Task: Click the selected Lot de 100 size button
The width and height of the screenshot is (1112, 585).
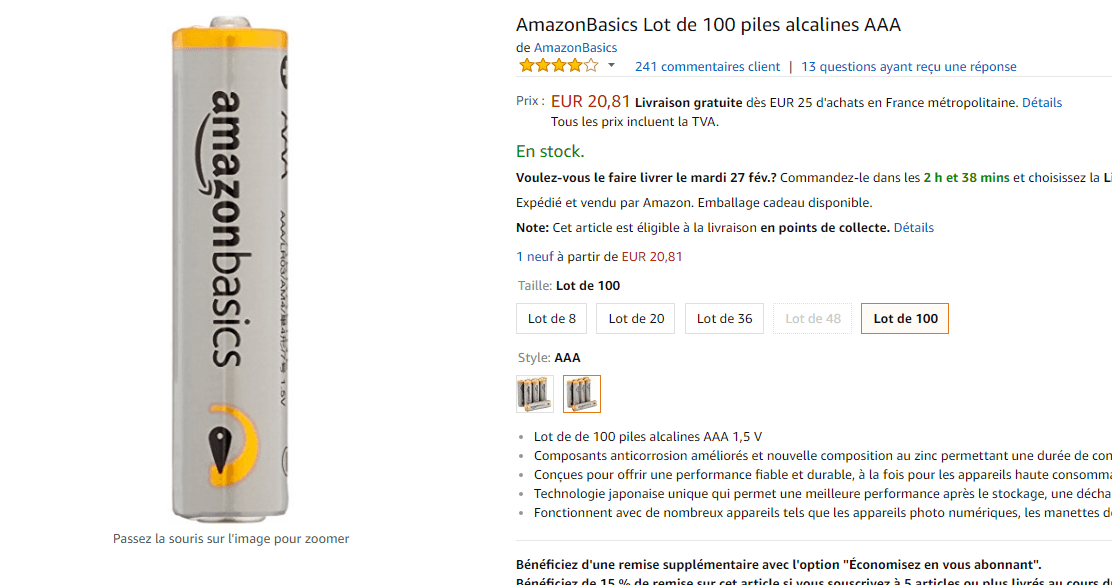Action: [904, 318]
